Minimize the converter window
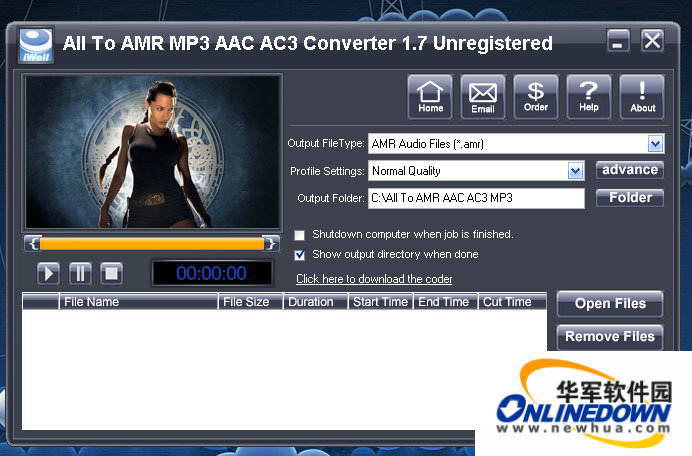 click(618, 41)
